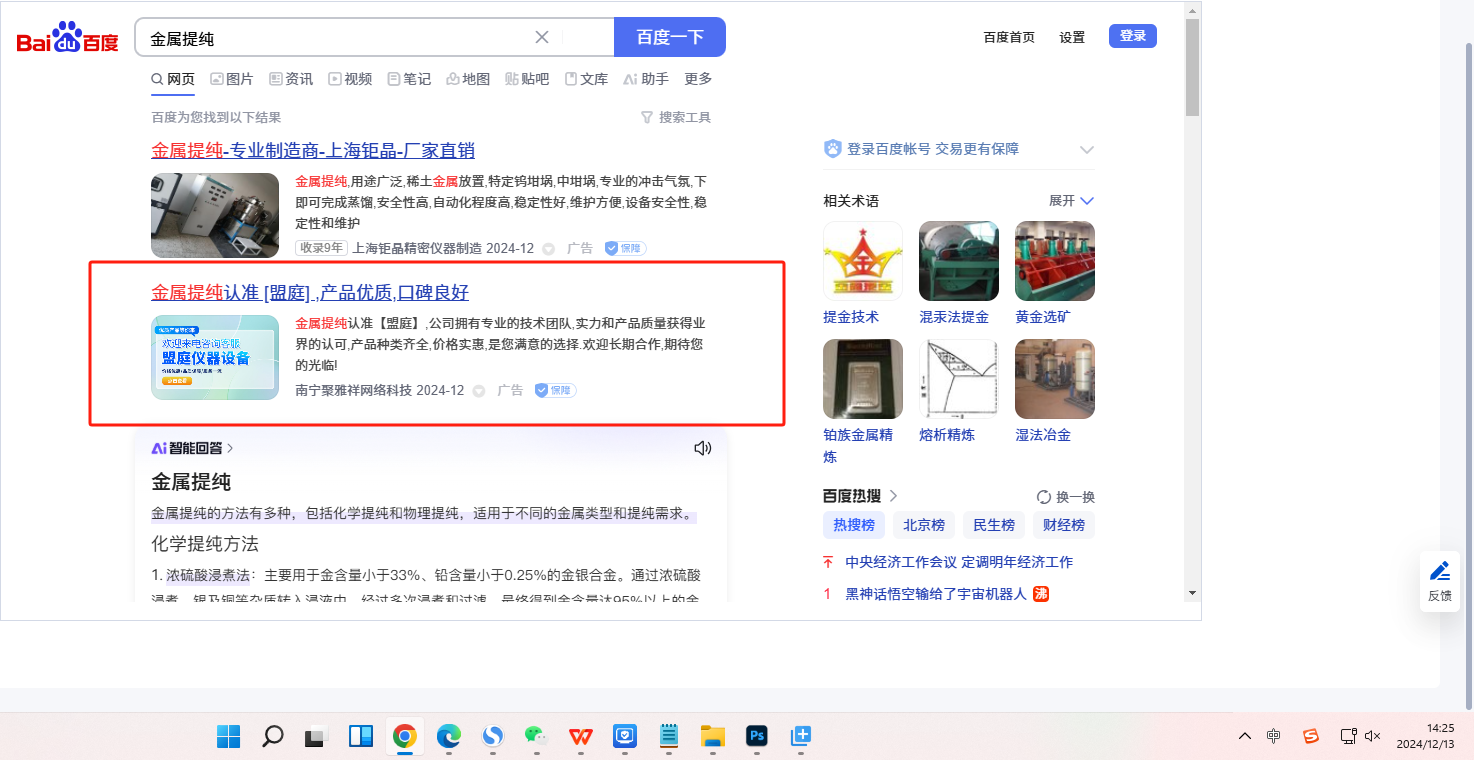Click the 百度一下 search button

[670, 37]
